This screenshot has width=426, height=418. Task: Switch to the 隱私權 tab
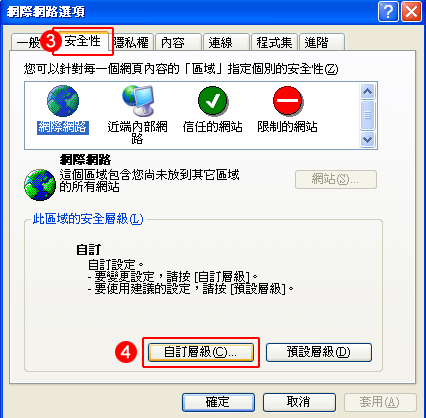[131, 43]
